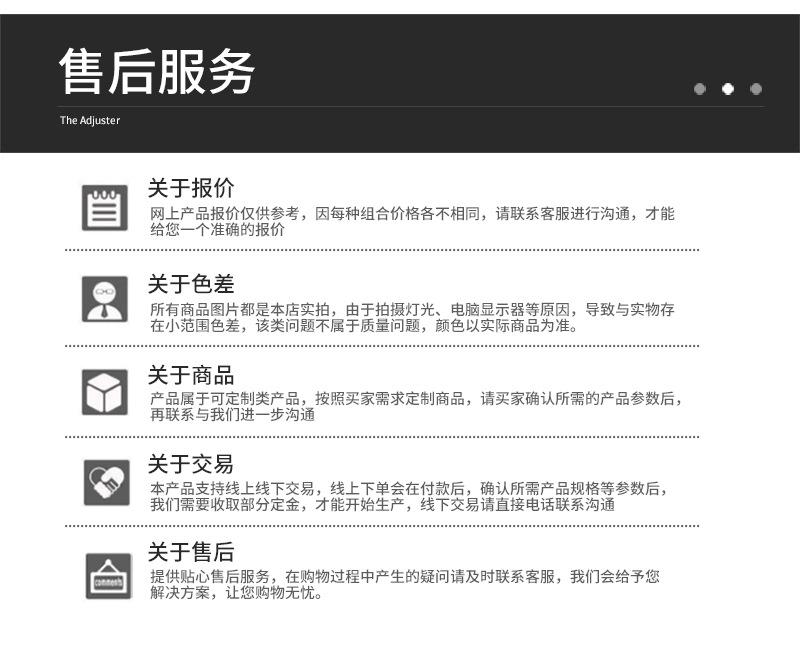Click the hanging sign icon beside 关于售后
The height and width of the screenshot is (650, 800).
pyautogui.click(x=108, y=576)
